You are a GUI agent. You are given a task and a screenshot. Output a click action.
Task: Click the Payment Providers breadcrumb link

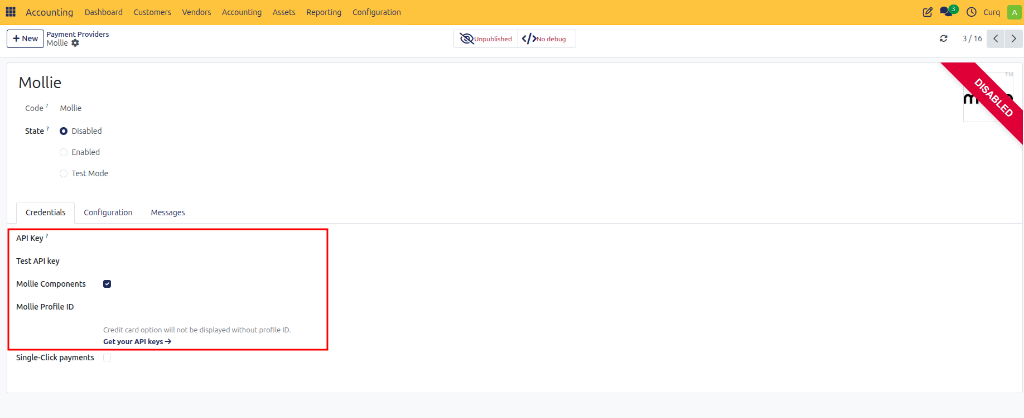(x=78, y=34)
